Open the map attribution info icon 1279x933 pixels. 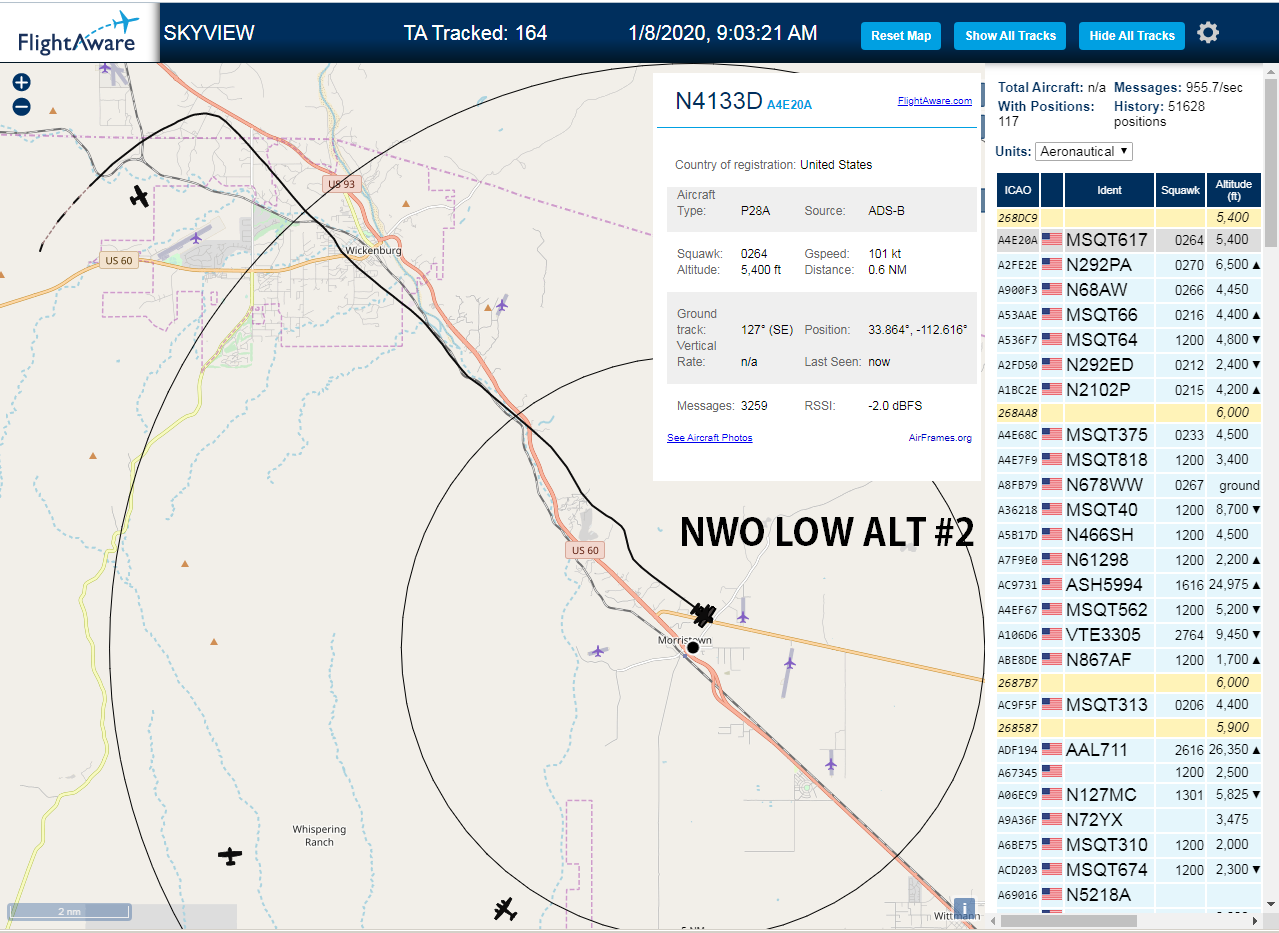pyautogui.click(x=964, y=908)
